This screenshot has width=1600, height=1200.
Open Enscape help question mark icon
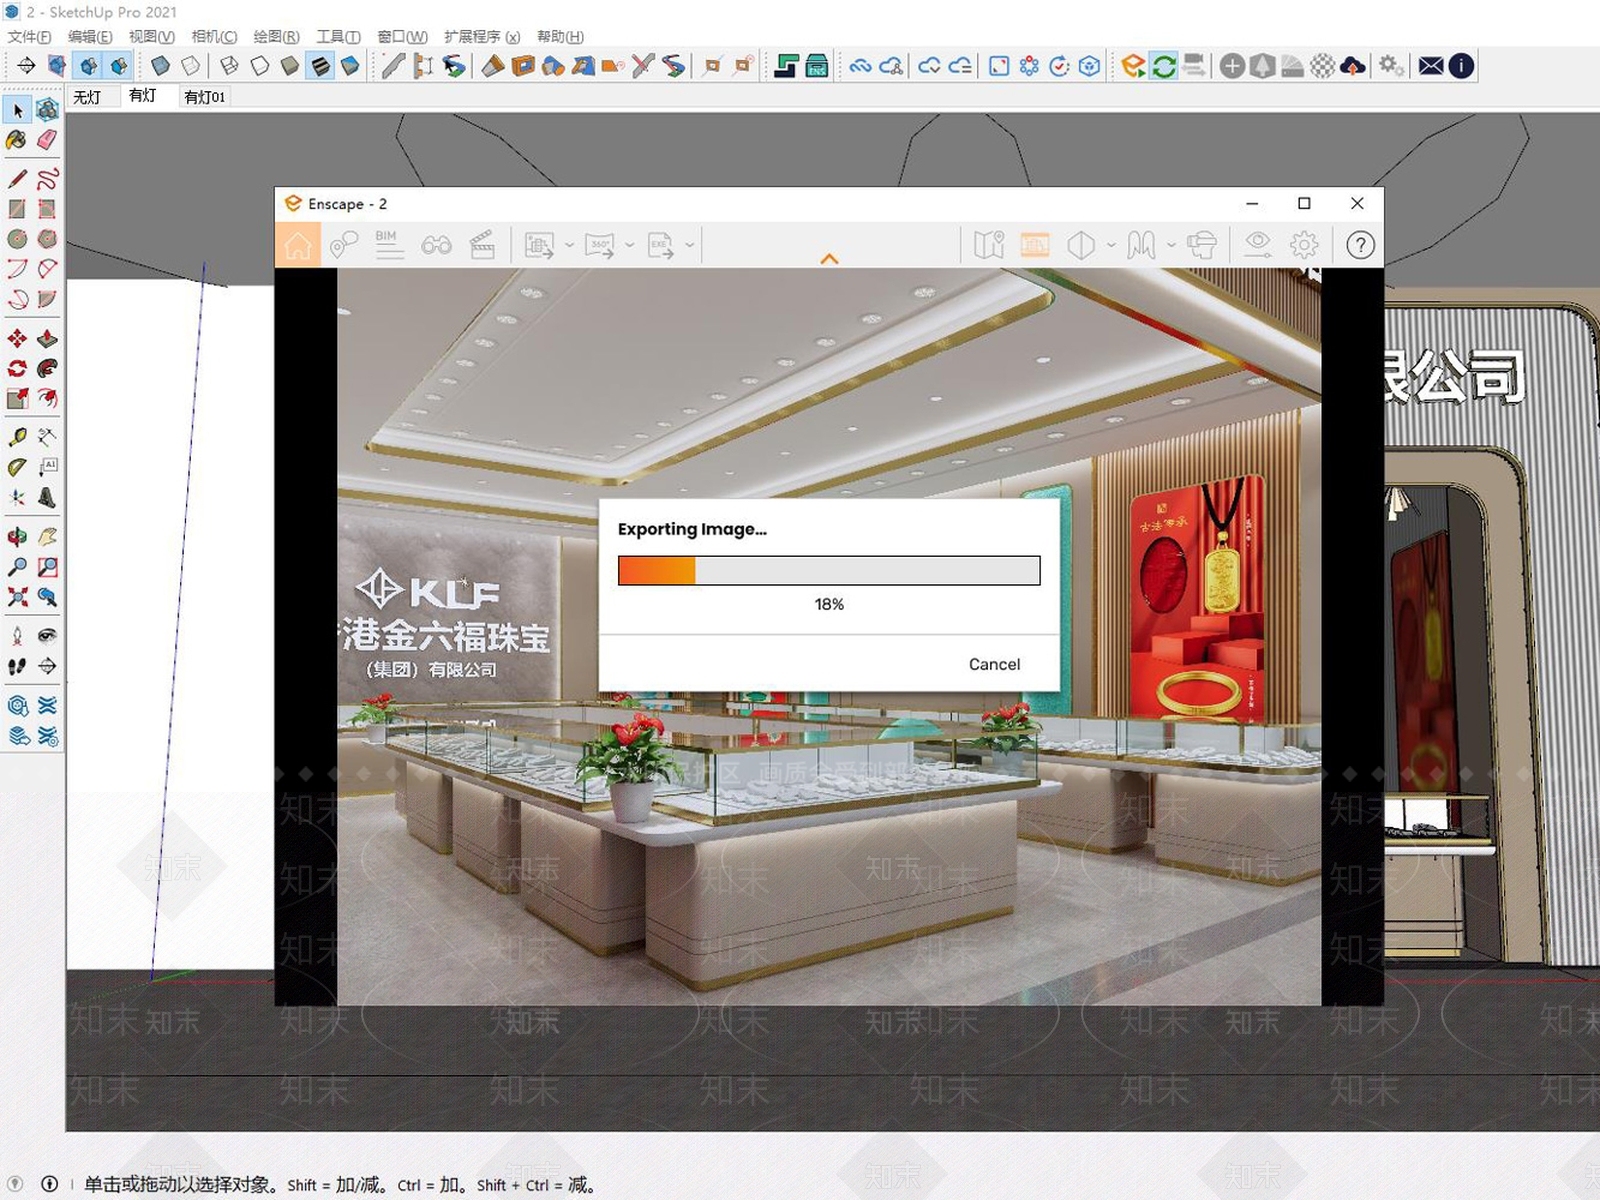coord(1360,245)
